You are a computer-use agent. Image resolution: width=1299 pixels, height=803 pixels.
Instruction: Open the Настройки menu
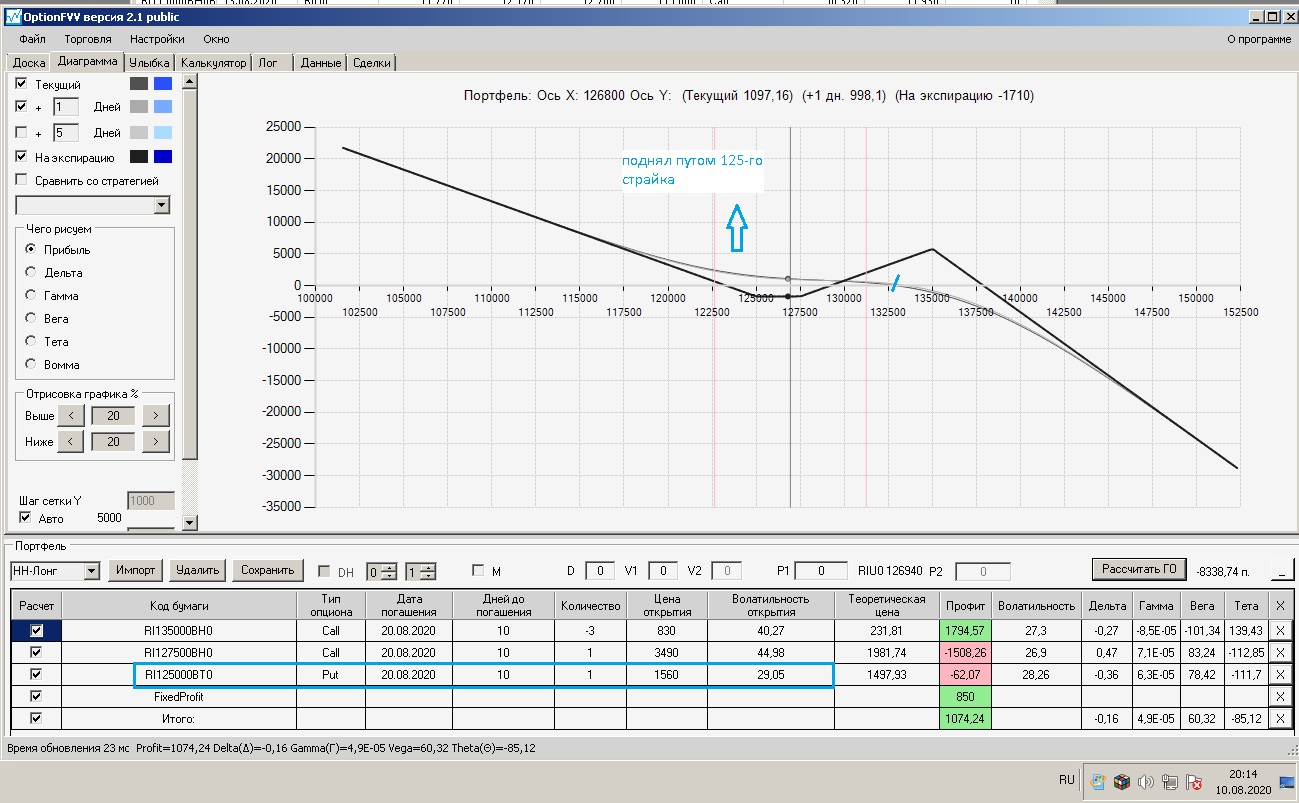(x=157, y=39)
